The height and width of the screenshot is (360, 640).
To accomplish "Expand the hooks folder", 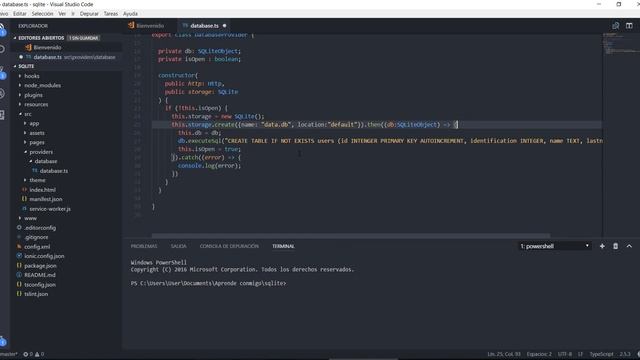I will tap(31, 76).
